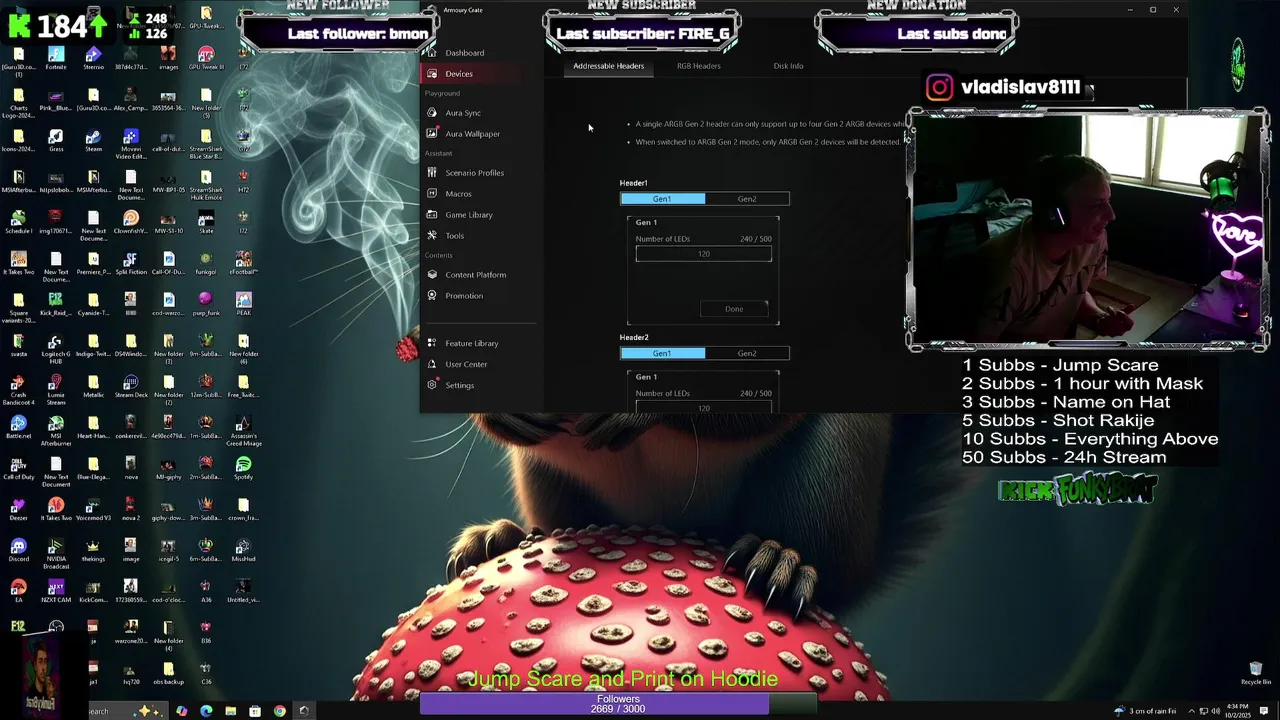1280x720 pixels.
Task: Minimize the Armoury Crate window
Action: [x=1129, y=9]
